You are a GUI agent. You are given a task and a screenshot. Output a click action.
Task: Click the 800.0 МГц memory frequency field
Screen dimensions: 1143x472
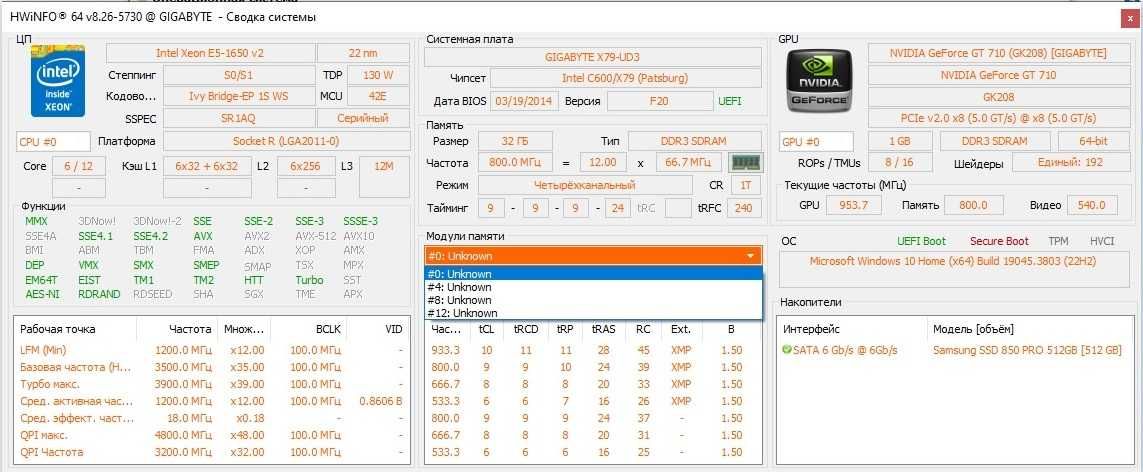515,162
